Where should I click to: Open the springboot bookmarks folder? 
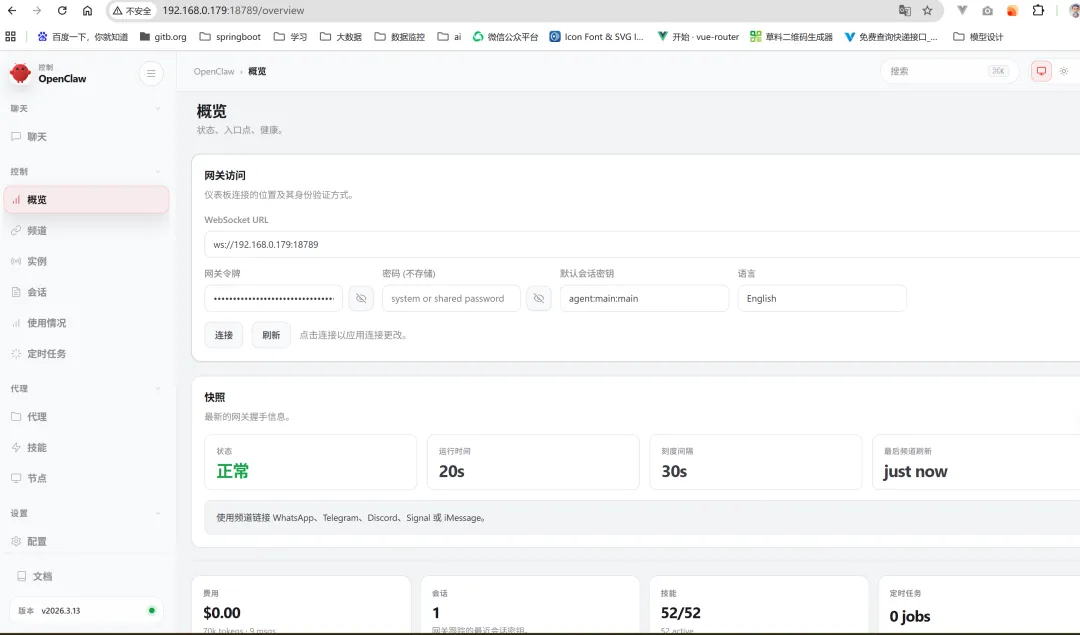coord(230,37)
